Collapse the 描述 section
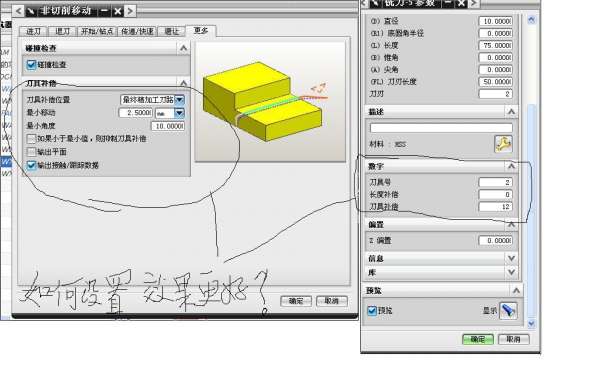This screenshot has height=380, width=600. (x=511, y=112)
